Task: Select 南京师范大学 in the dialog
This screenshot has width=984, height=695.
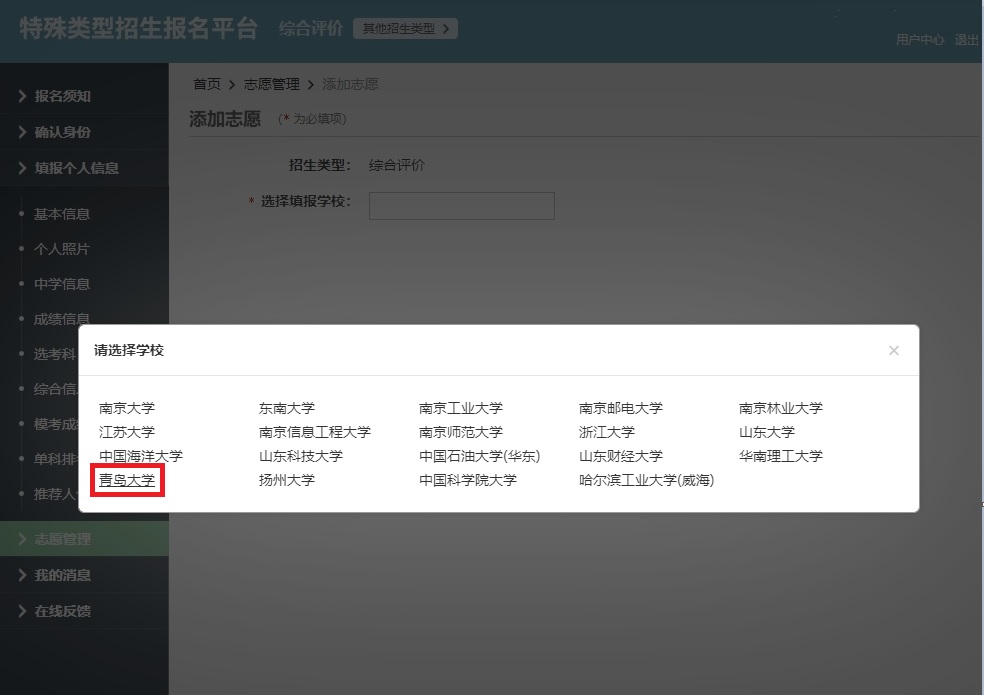Action: [461, 432]
